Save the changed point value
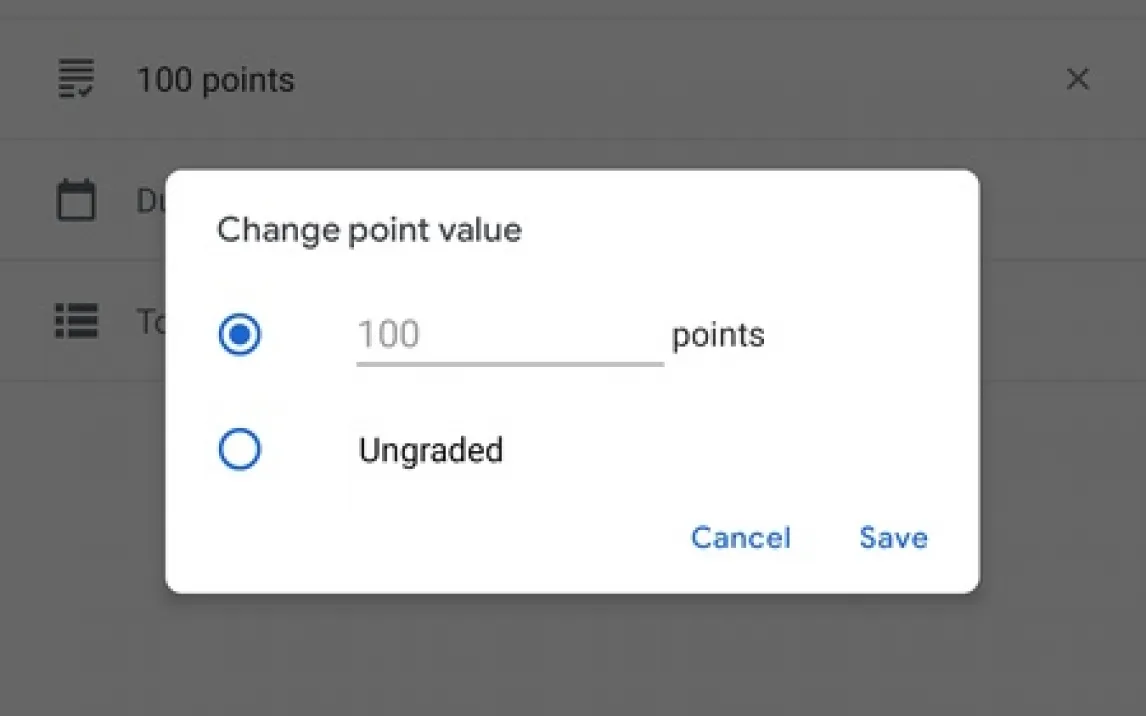 (893, 538)
